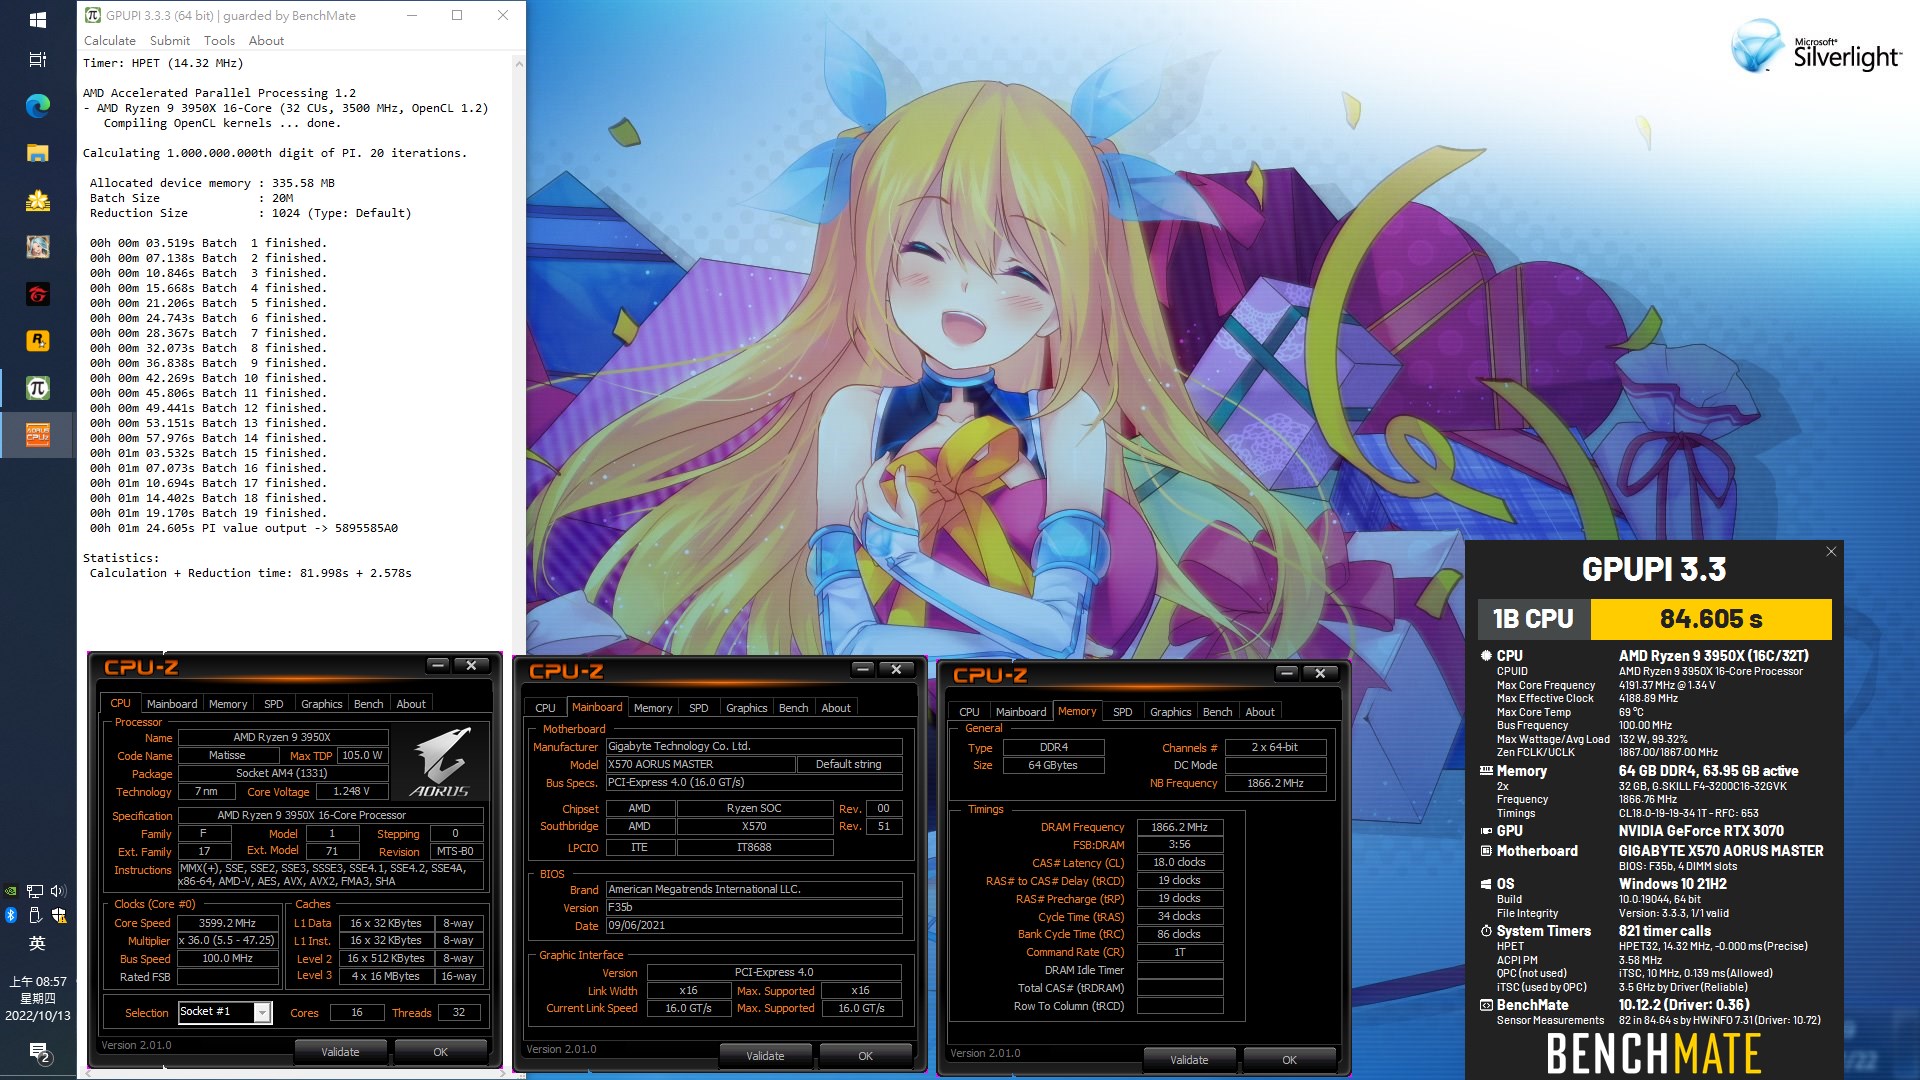Maximize the GPUPI window

pyautogui.click(x=457, y=15)
